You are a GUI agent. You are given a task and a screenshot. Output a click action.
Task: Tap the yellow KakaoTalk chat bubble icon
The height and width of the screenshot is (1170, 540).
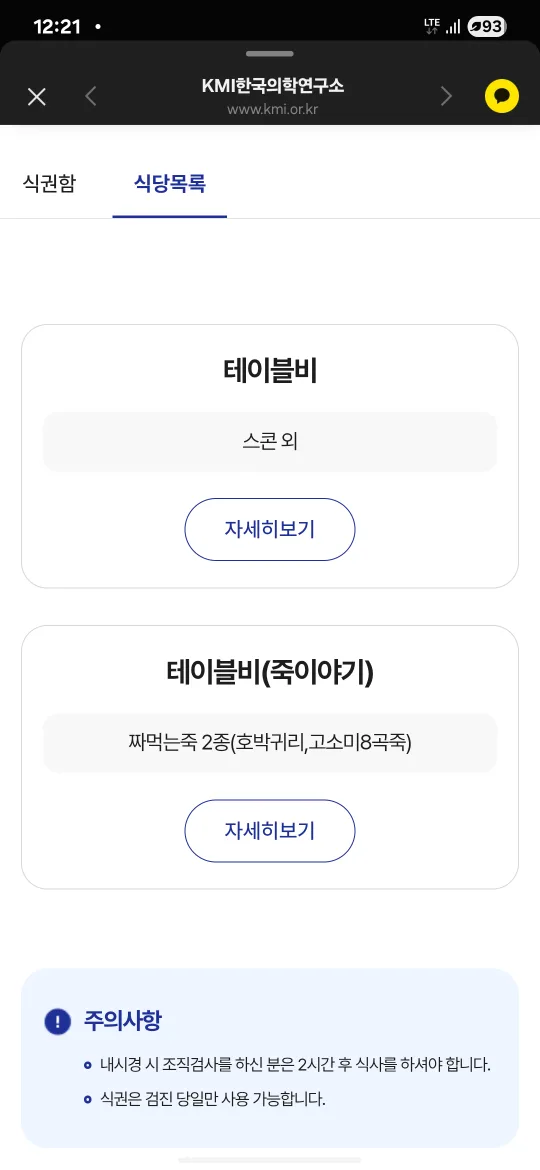tap(501, 96)
